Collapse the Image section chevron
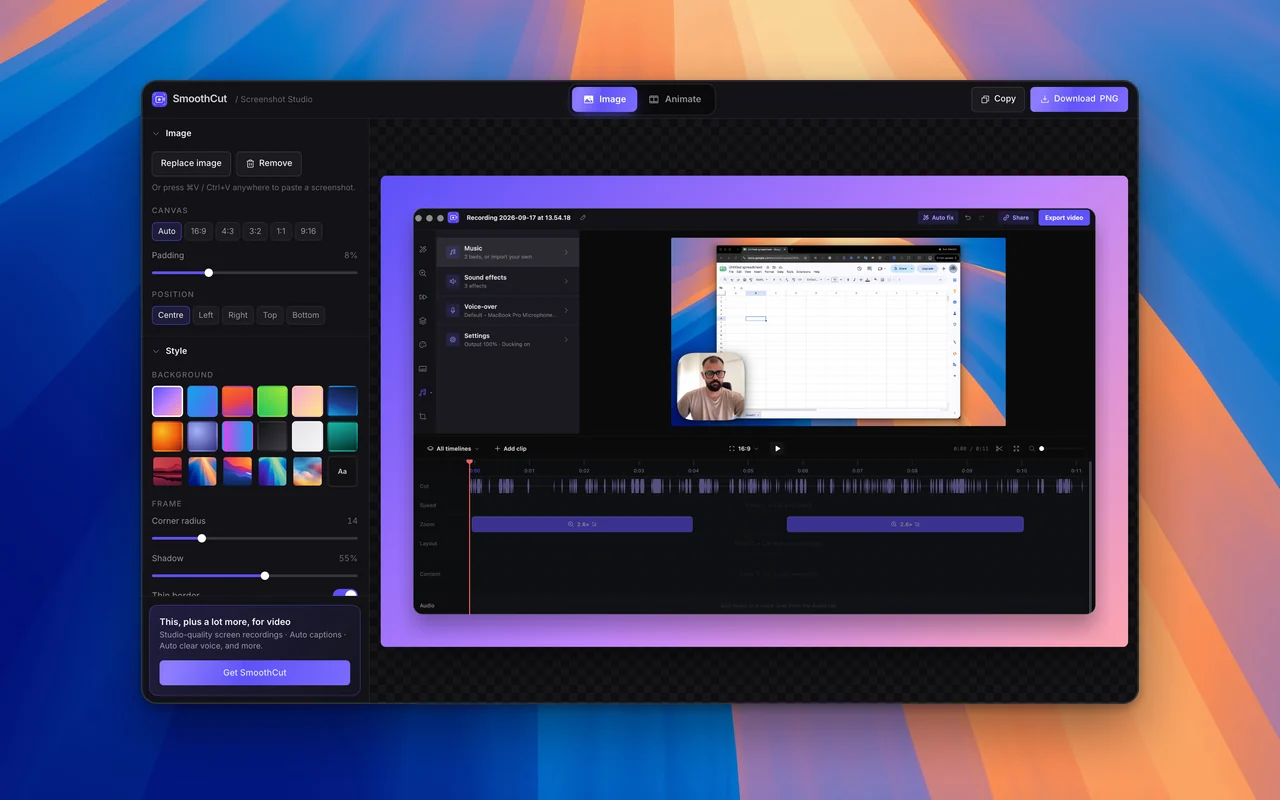The height and width of the screenshot is (800, 1280). tap(156, 133)
